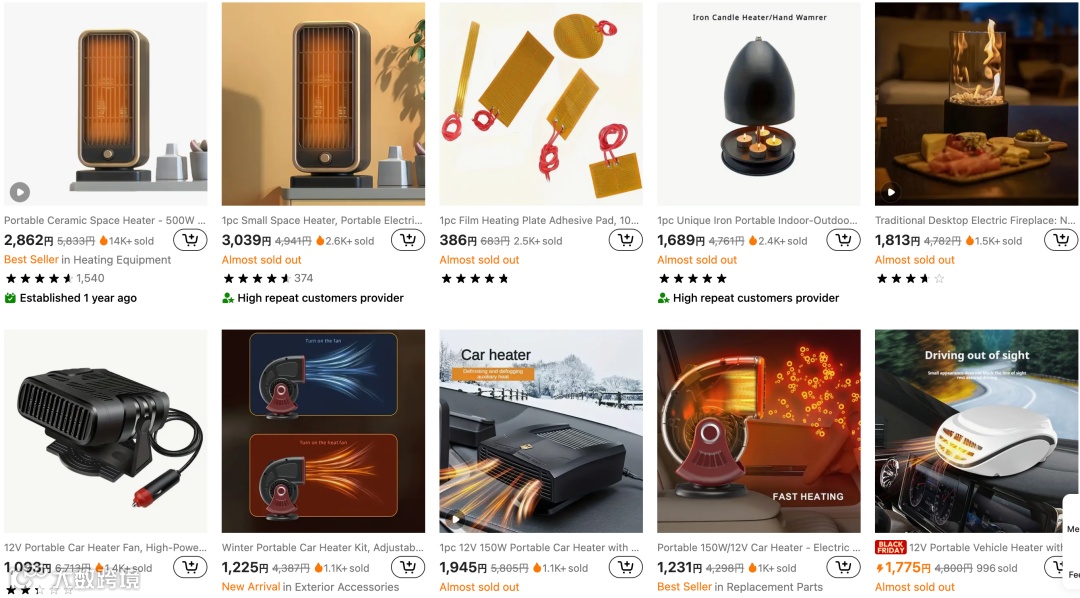Open 1pc Small Space Heater product title
Screen dimensions: 1080x598
tap(322, 220)
